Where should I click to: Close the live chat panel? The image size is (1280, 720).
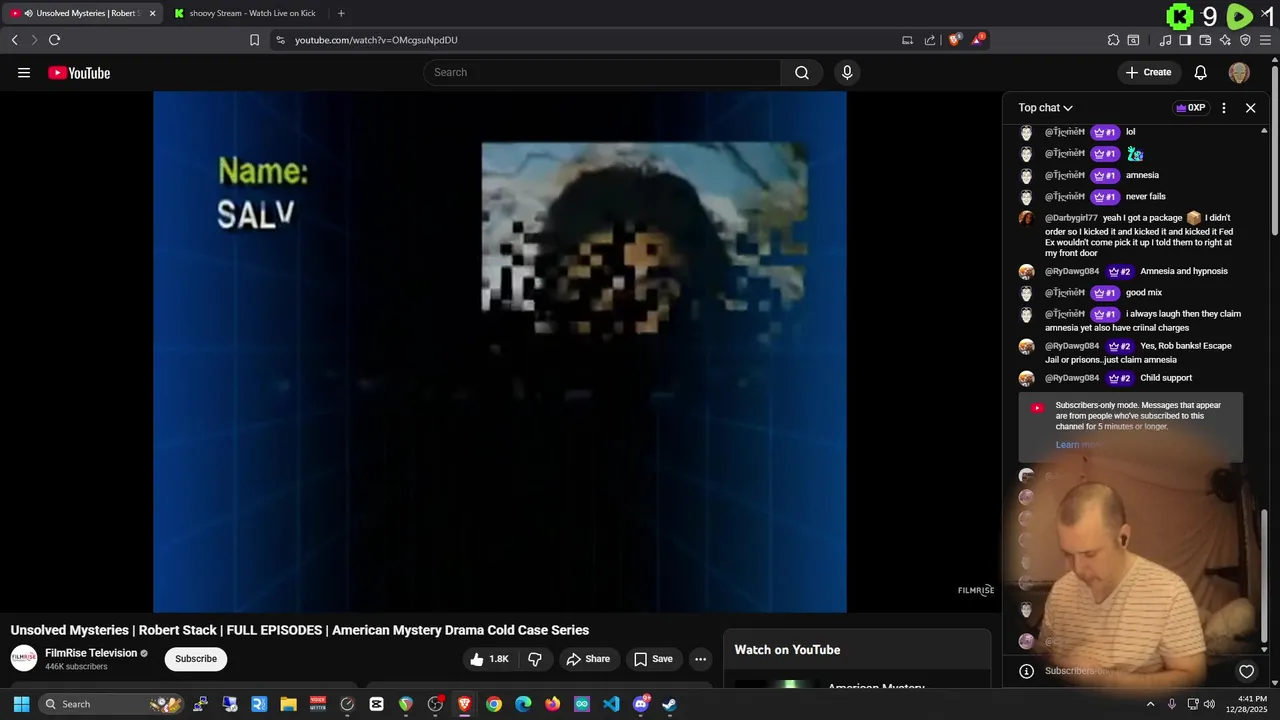[1250, 108]
